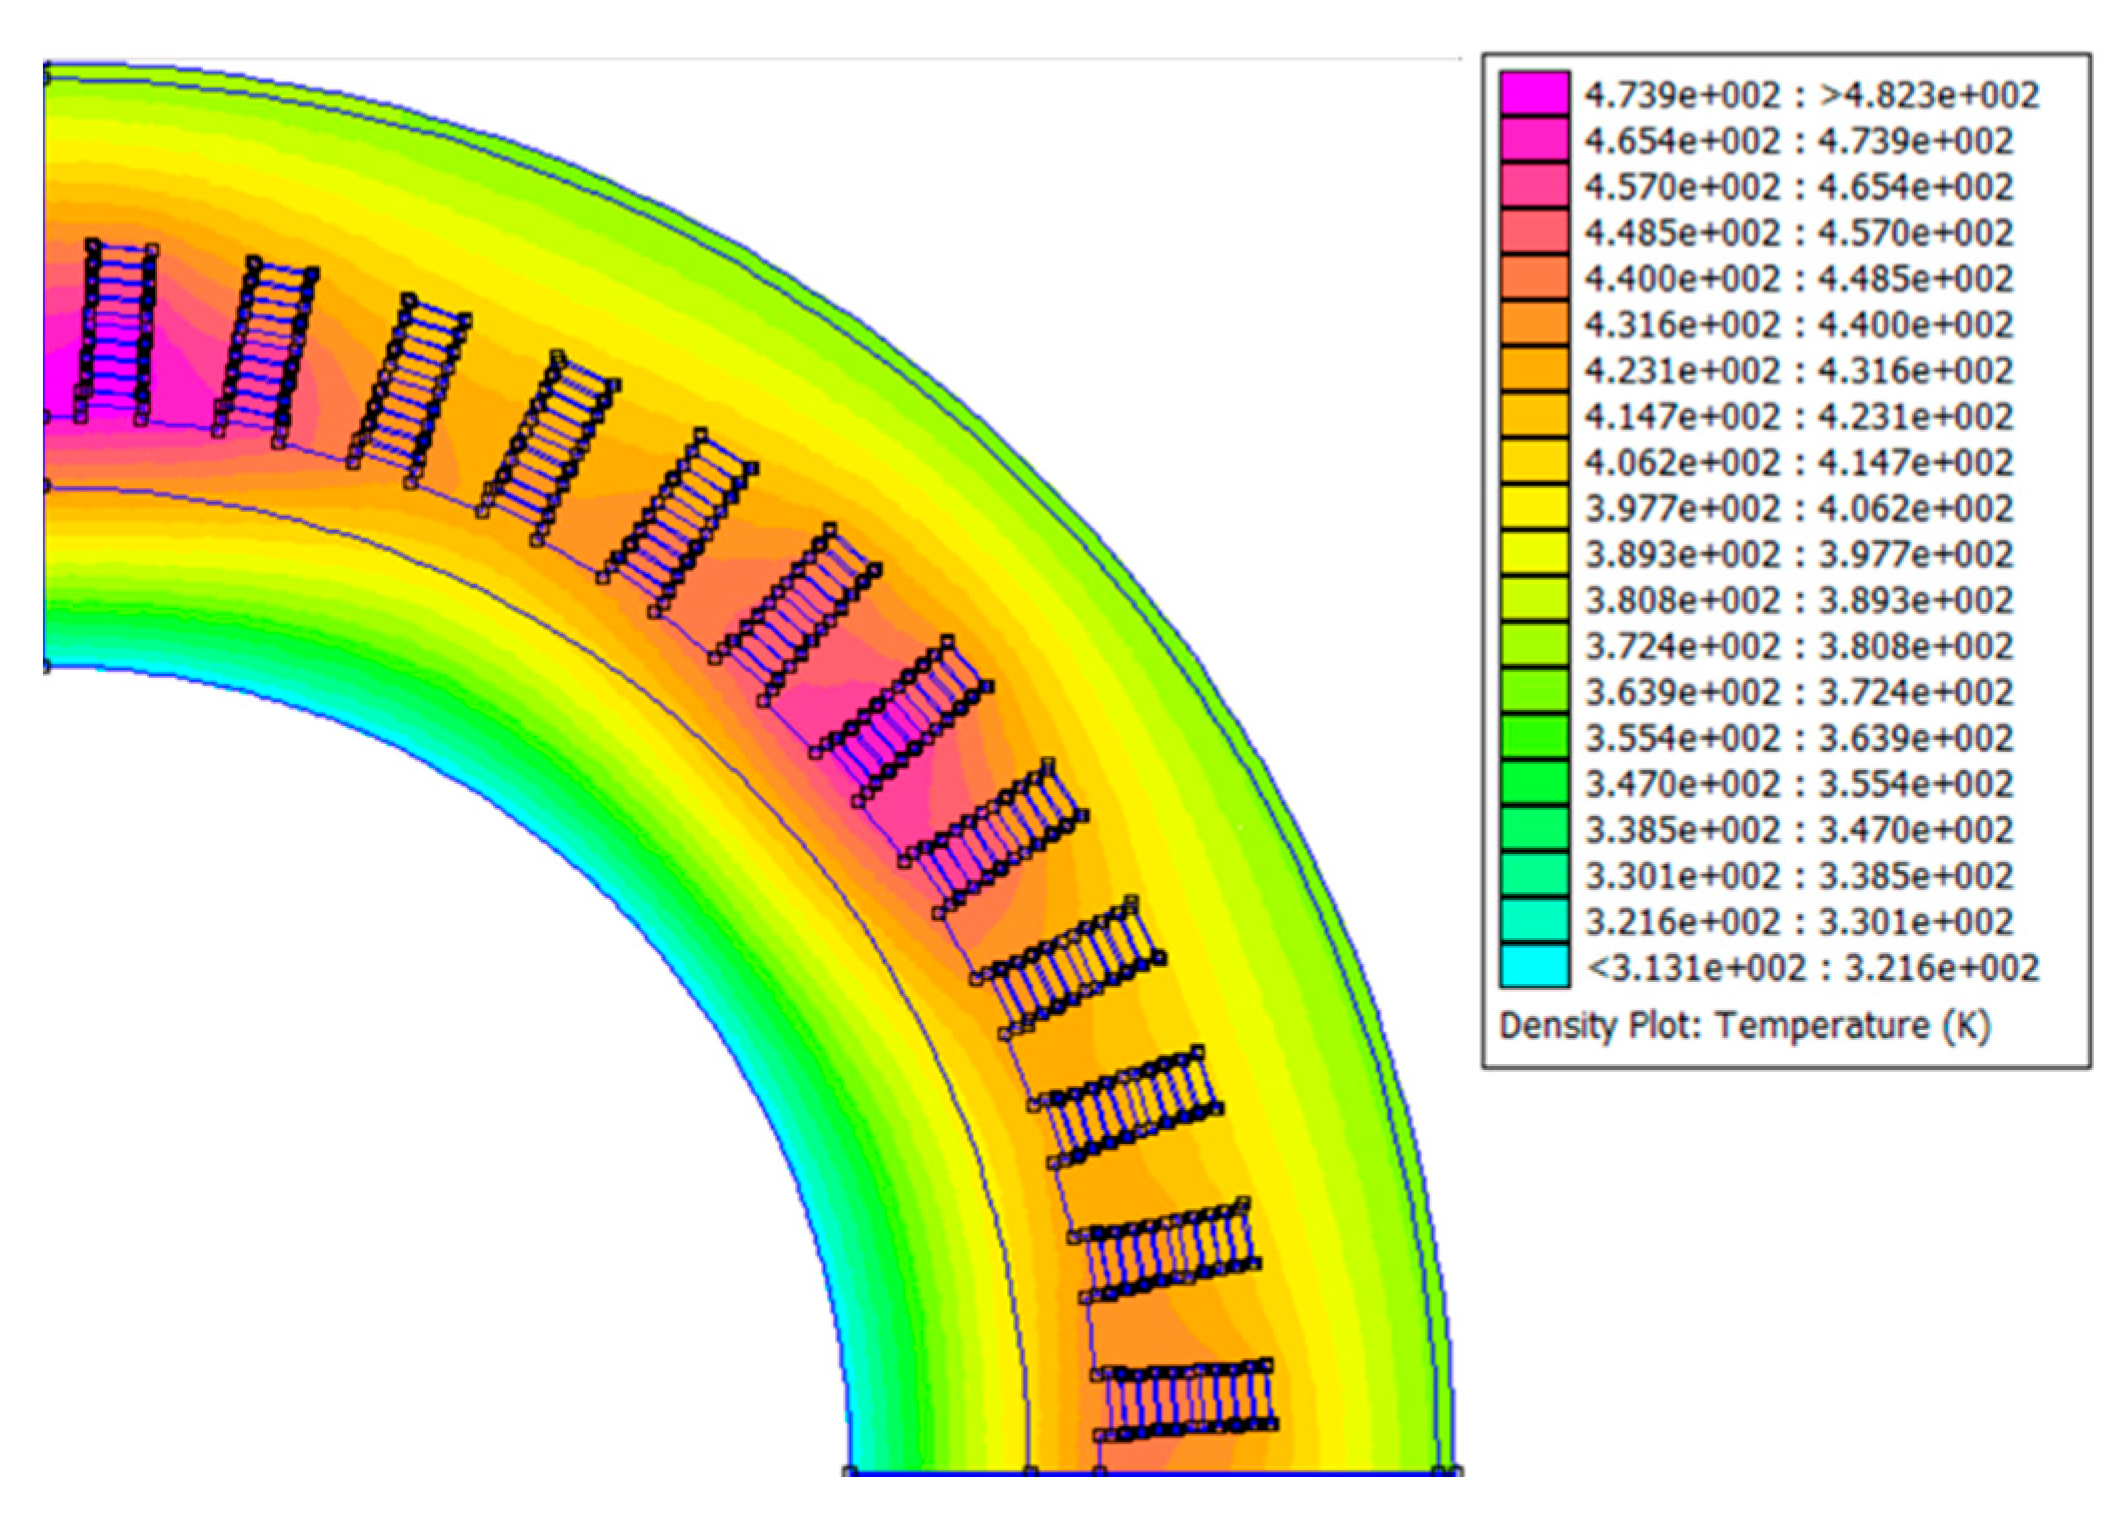Click the hottest magenta slot winding at far left

point(116,332)
